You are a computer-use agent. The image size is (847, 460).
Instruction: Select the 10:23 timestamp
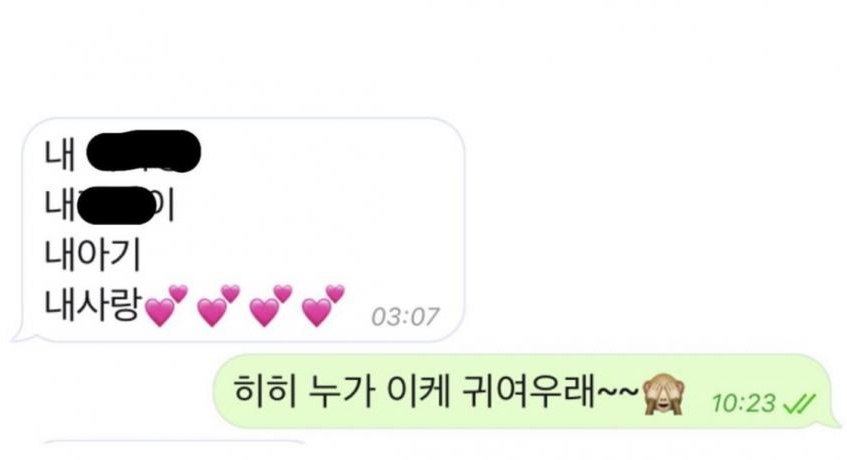tap(743, 403)
